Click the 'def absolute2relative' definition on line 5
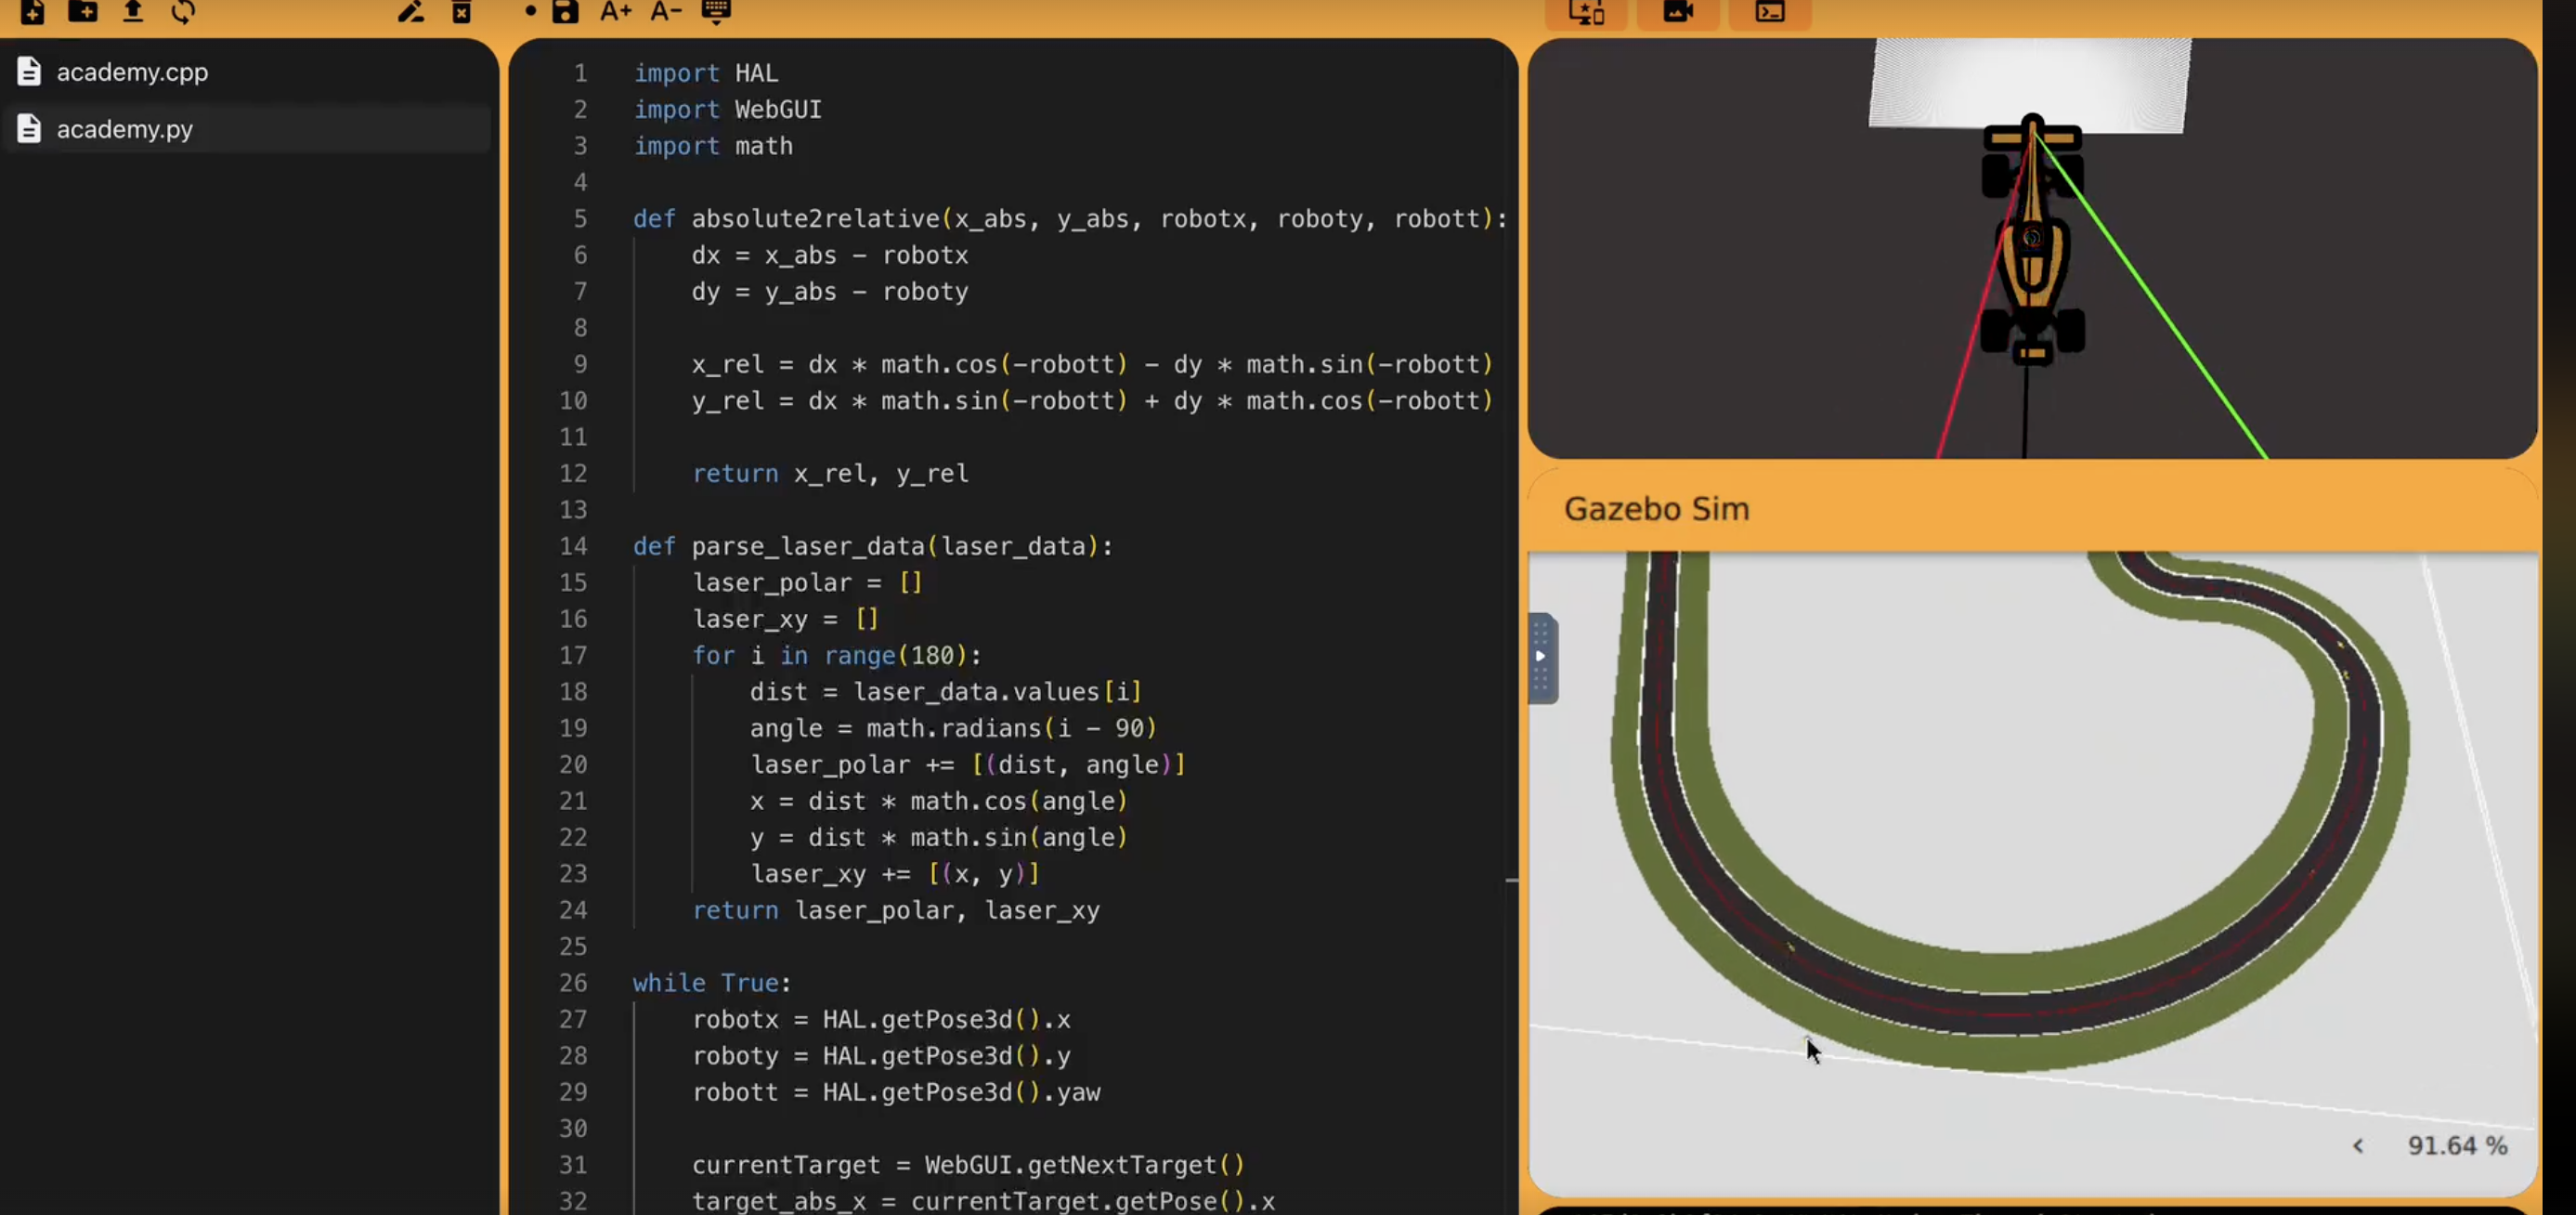 pos(1070,218)
